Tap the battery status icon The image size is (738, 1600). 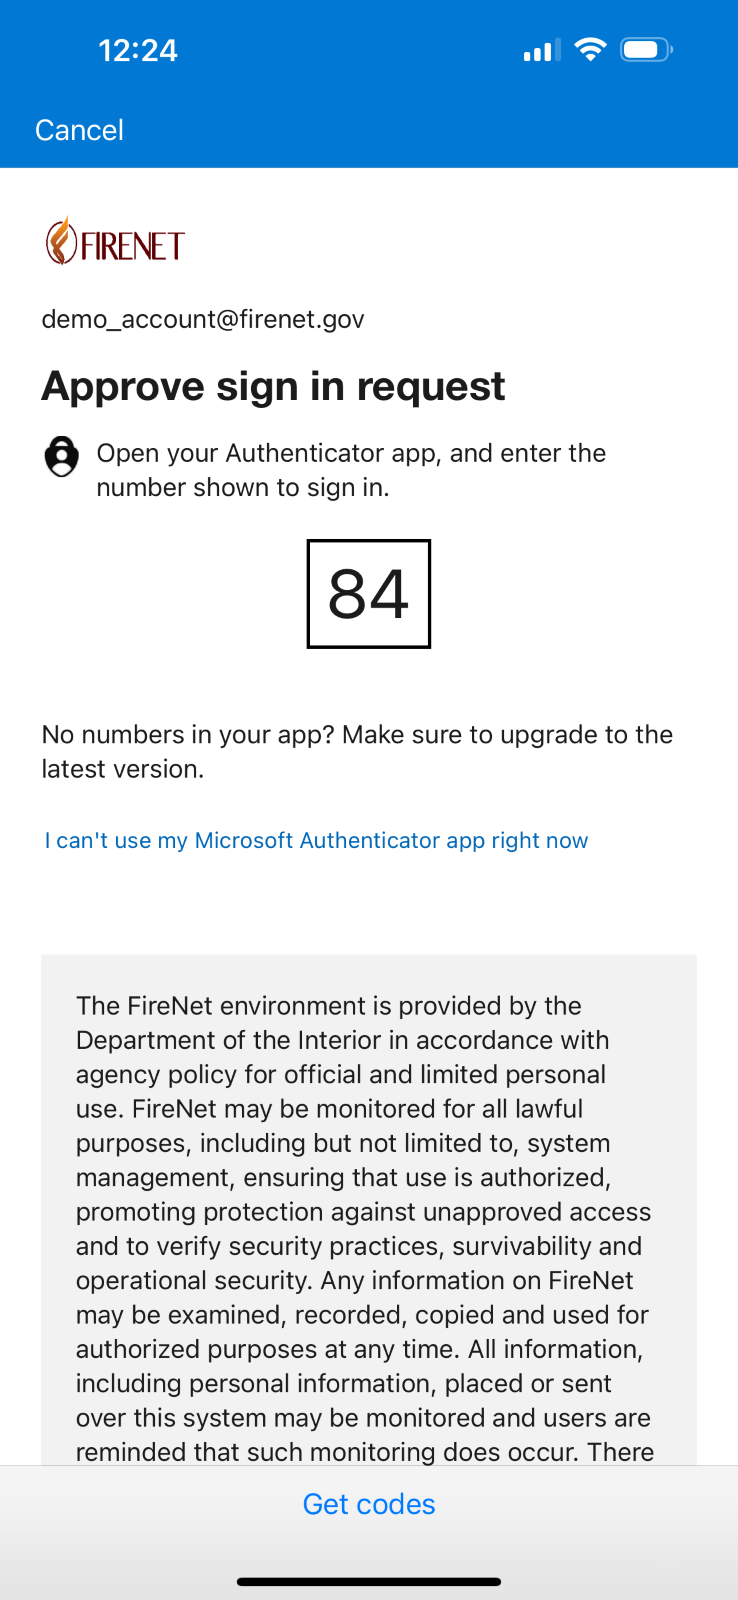[x=646, y=49]
